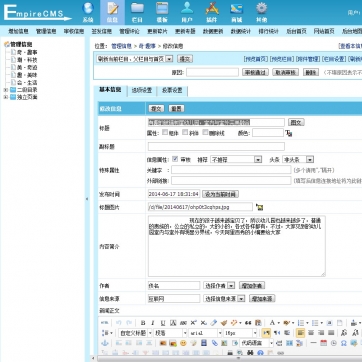Switch to the 基本信息 tab
Viewport: 362px width, 362px height.
pos(110,90)
